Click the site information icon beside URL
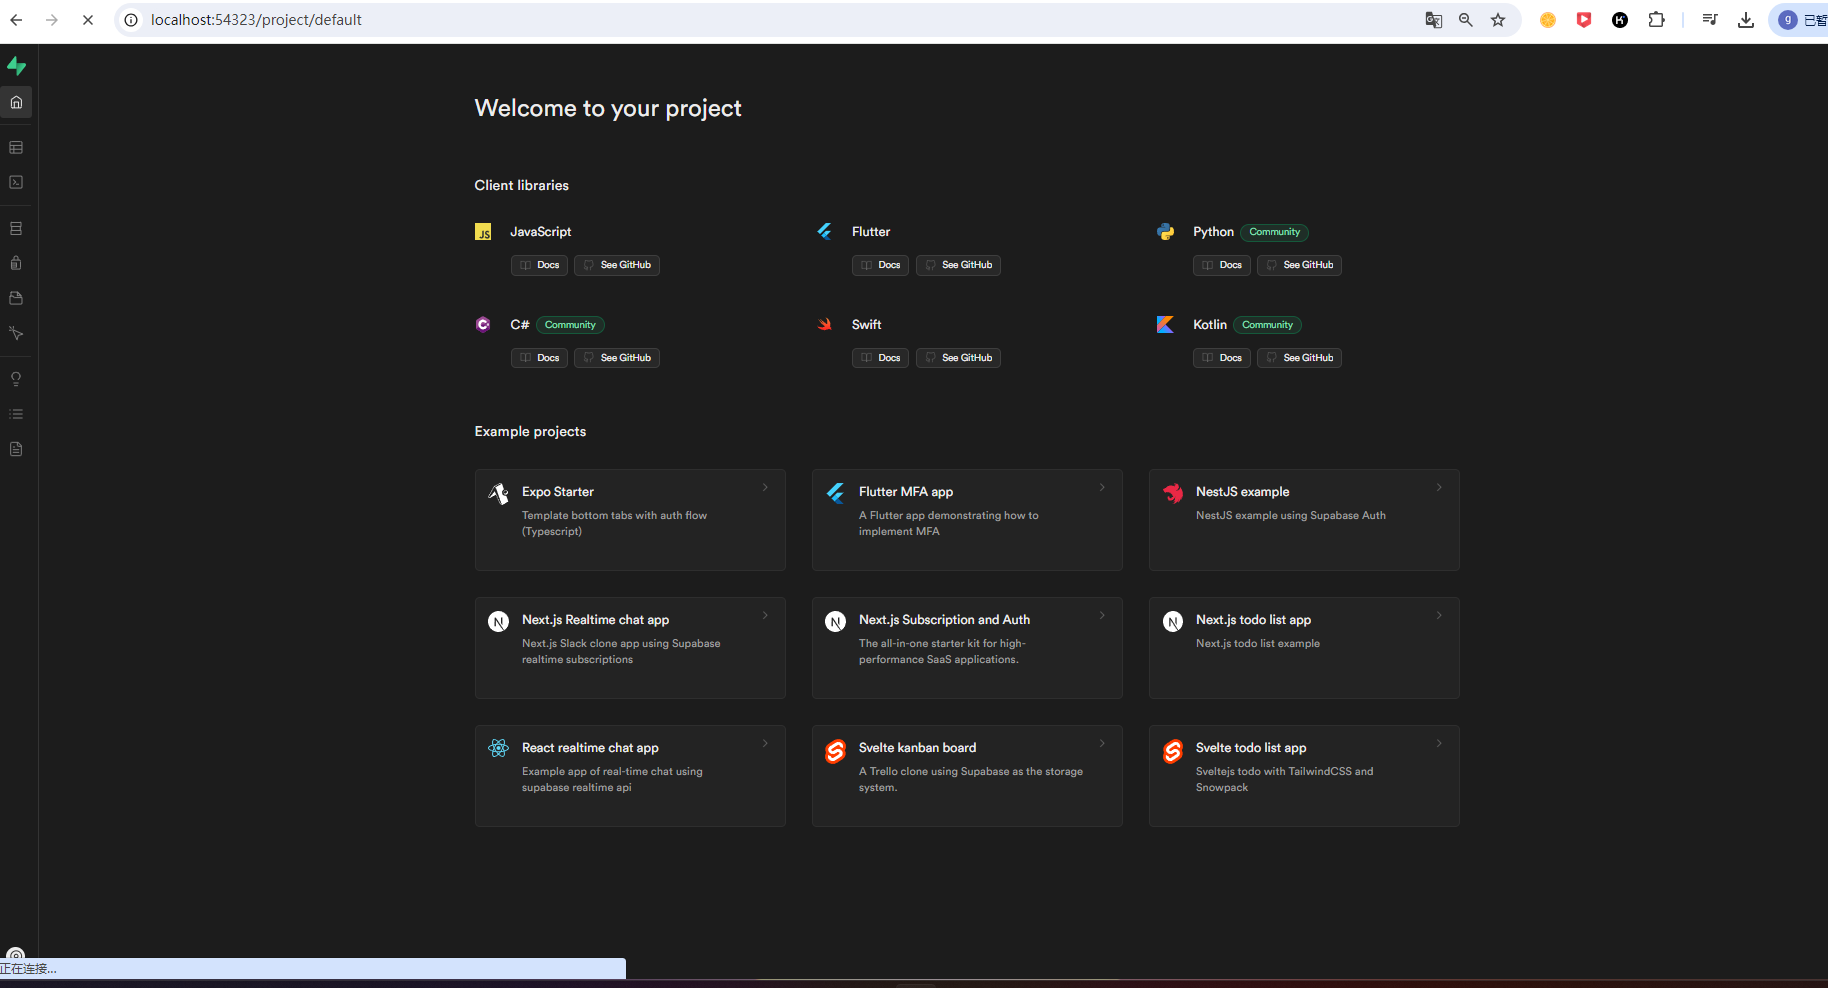 [x=131, y=20]
